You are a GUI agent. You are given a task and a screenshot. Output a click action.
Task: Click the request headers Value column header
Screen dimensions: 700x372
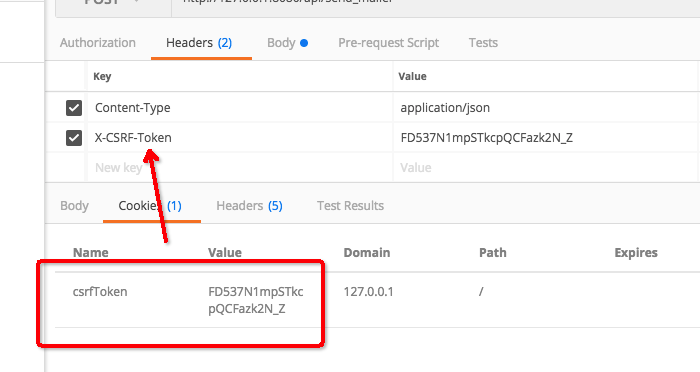tap(412, 76)
